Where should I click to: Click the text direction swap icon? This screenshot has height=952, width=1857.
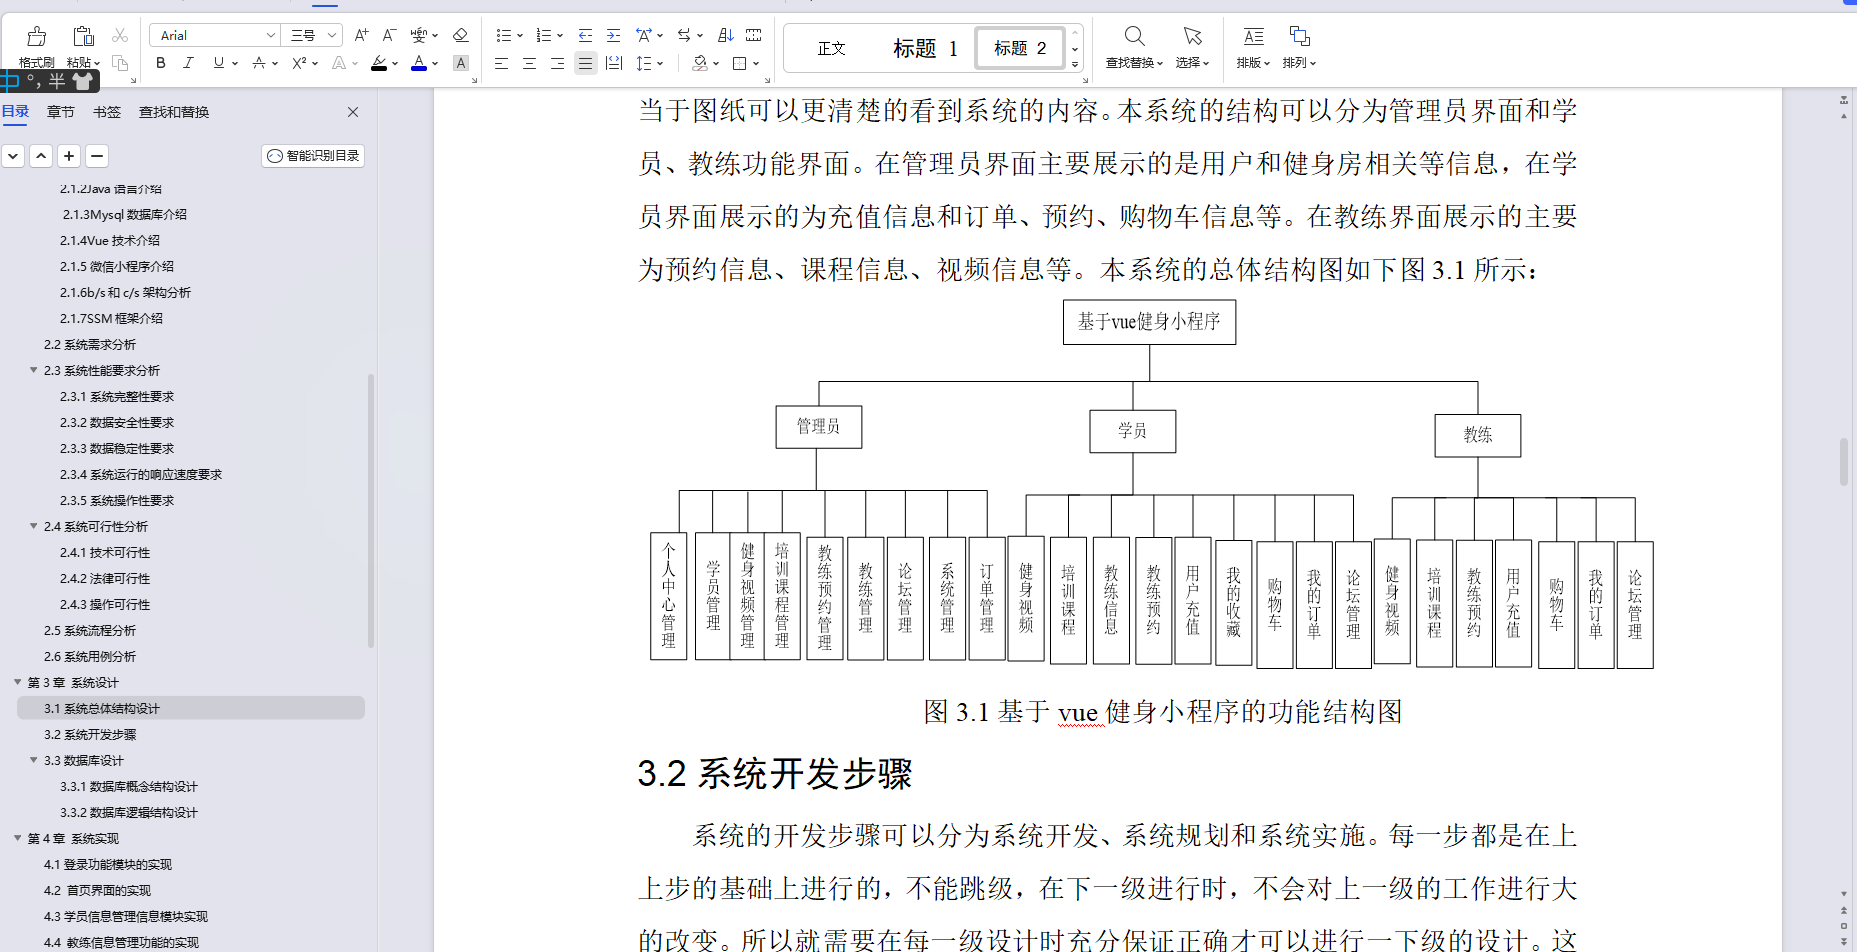(x=684, y=35)
